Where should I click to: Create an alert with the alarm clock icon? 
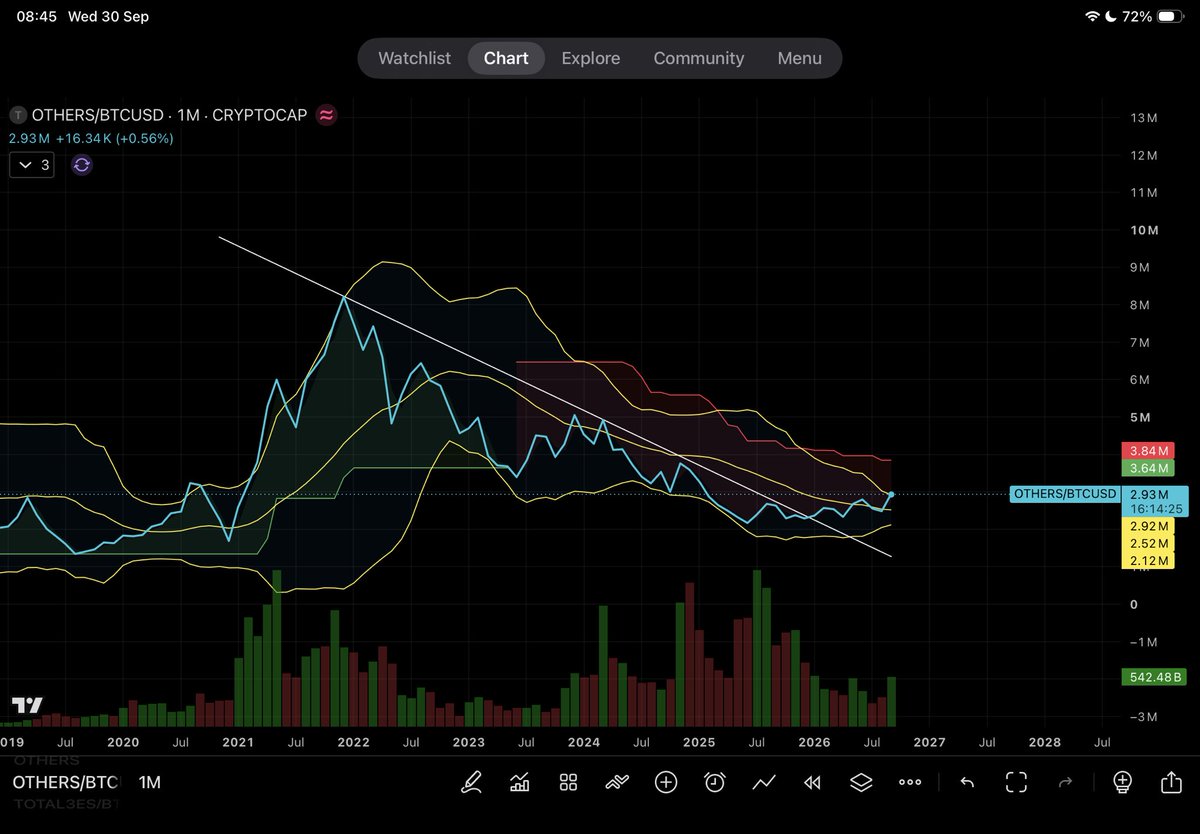click(715, 782)
